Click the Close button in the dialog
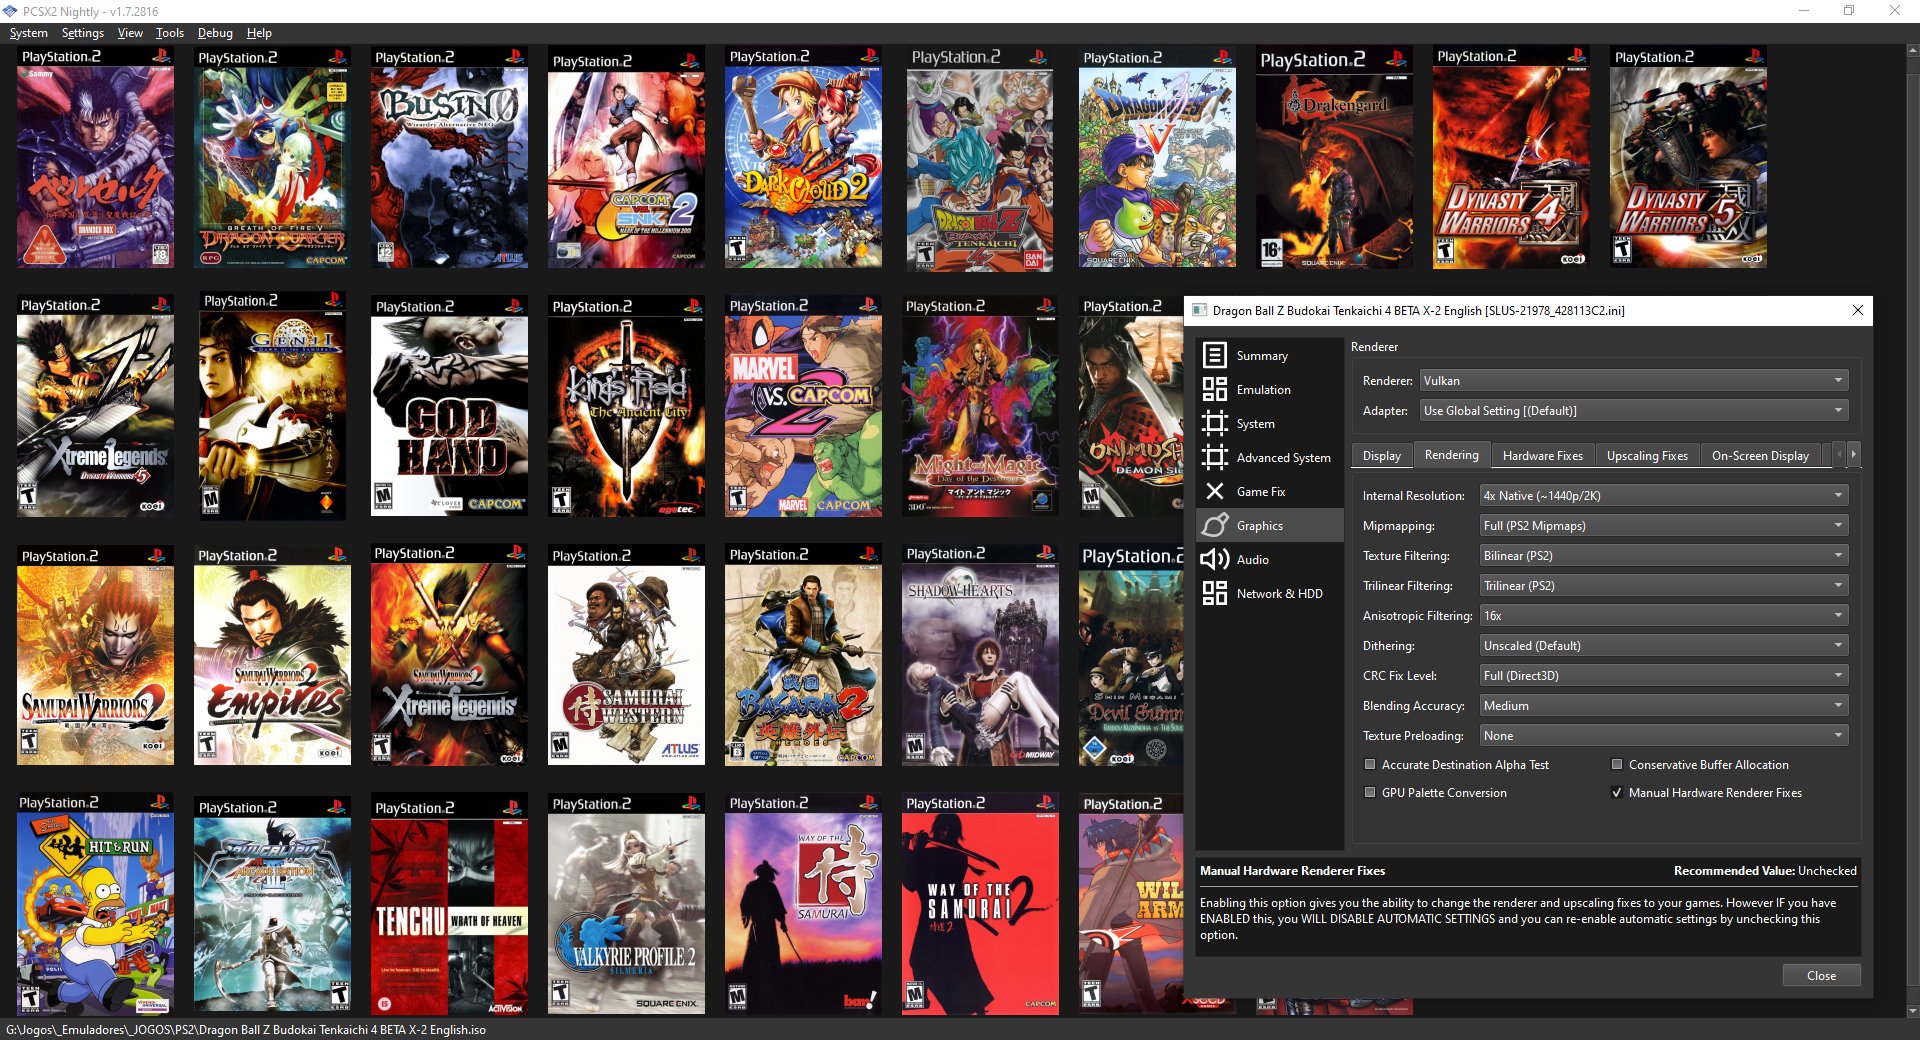Viewport: 1920px width, 1040px height. pyautogui.click(x=1821, y=975)
